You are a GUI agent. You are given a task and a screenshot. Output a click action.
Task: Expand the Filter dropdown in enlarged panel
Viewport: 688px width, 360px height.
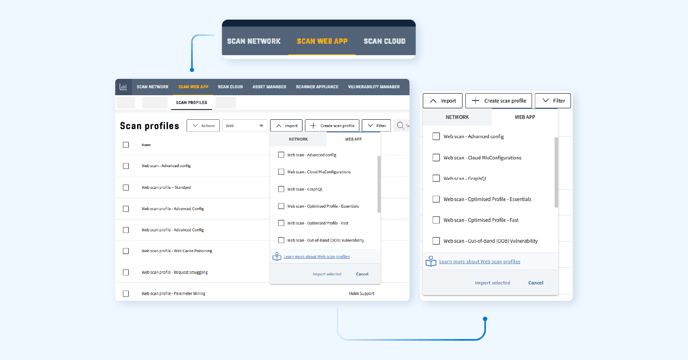tap(553, 101)
